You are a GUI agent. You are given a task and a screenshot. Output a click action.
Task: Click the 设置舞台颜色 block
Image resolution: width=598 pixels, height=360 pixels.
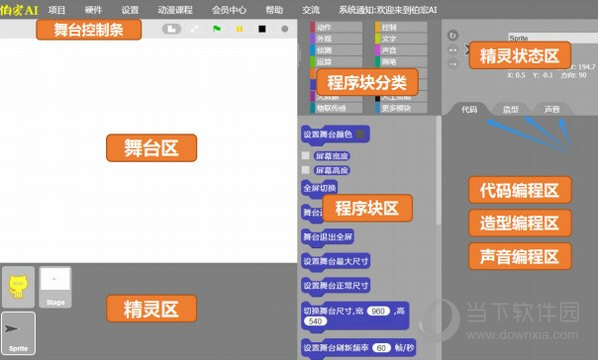tap(335, 135)
